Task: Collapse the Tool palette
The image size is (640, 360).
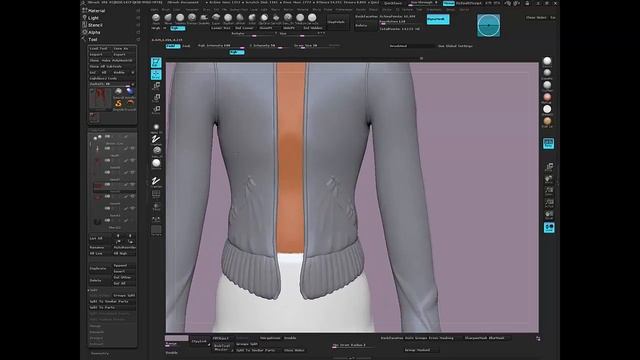Action: (93, 40)
